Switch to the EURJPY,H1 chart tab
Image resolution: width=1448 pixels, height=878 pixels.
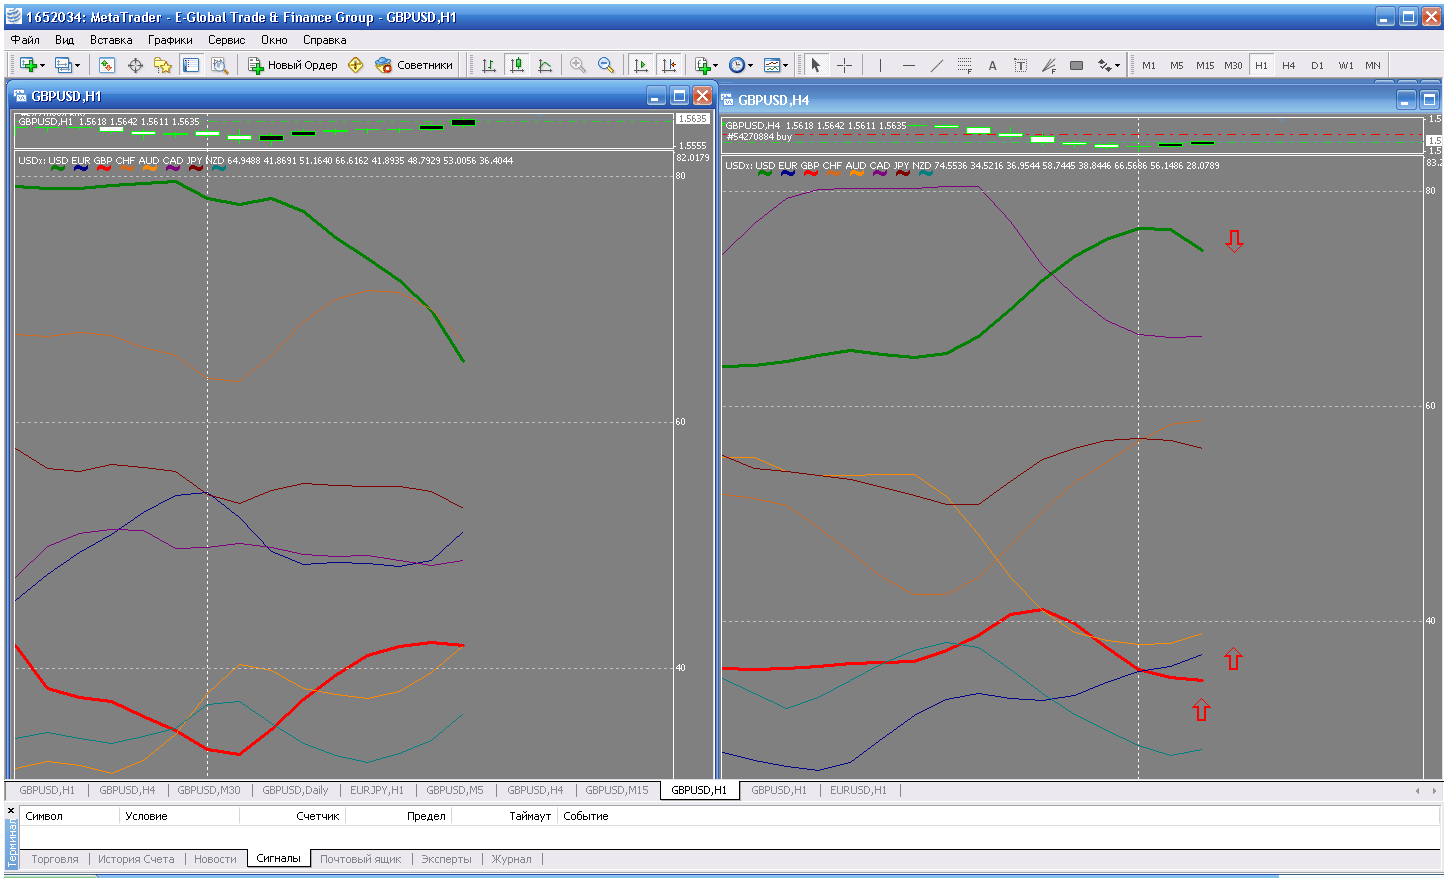[x=376, y=790]
